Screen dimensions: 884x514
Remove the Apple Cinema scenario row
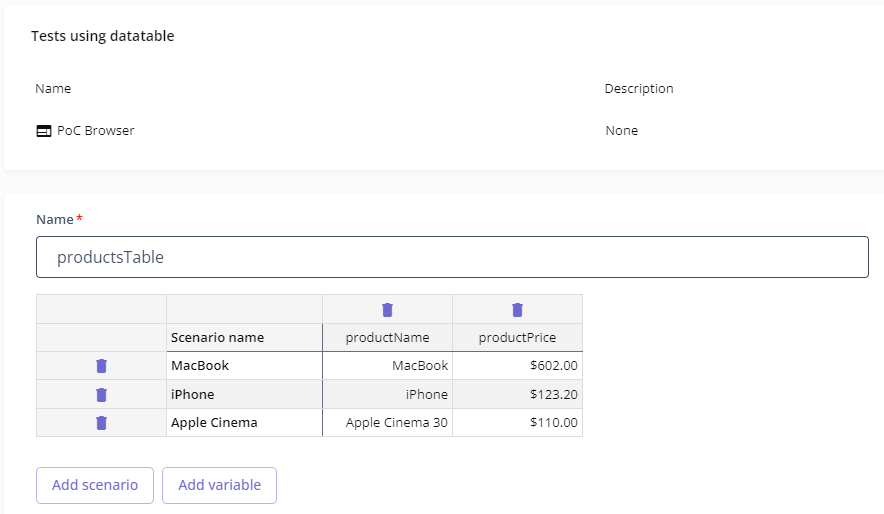[x=101, y=423]
